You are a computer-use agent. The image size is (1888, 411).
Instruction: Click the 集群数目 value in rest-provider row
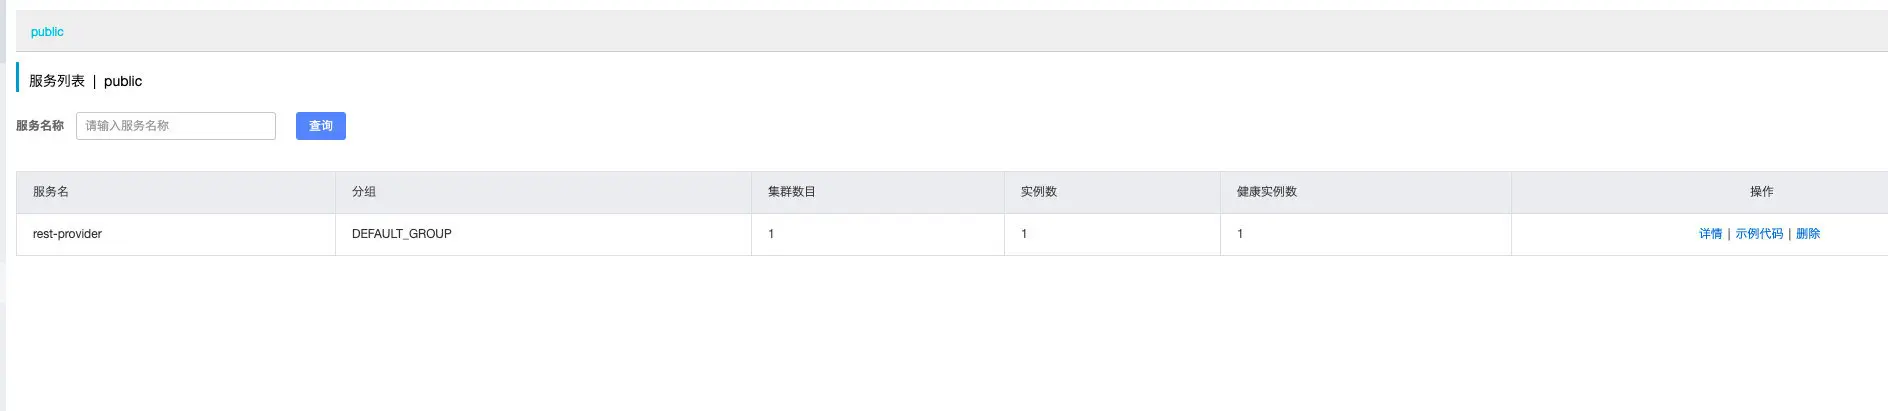tap(771, 234)
